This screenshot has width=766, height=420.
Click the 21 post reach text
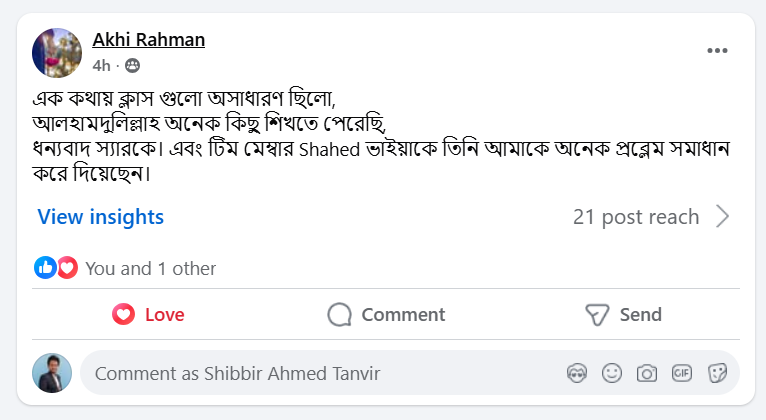636,217
